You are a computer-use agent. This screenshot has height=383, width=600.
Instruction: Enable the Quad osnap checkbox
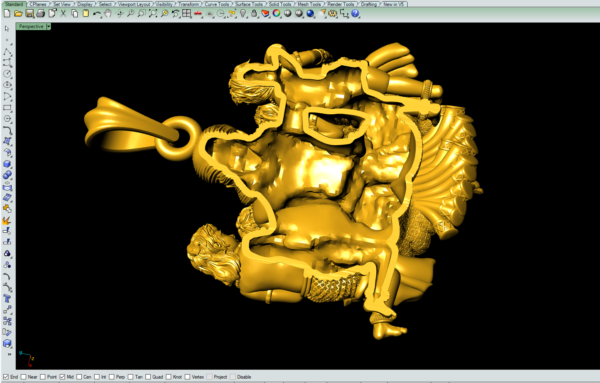[x=148, y=377]
